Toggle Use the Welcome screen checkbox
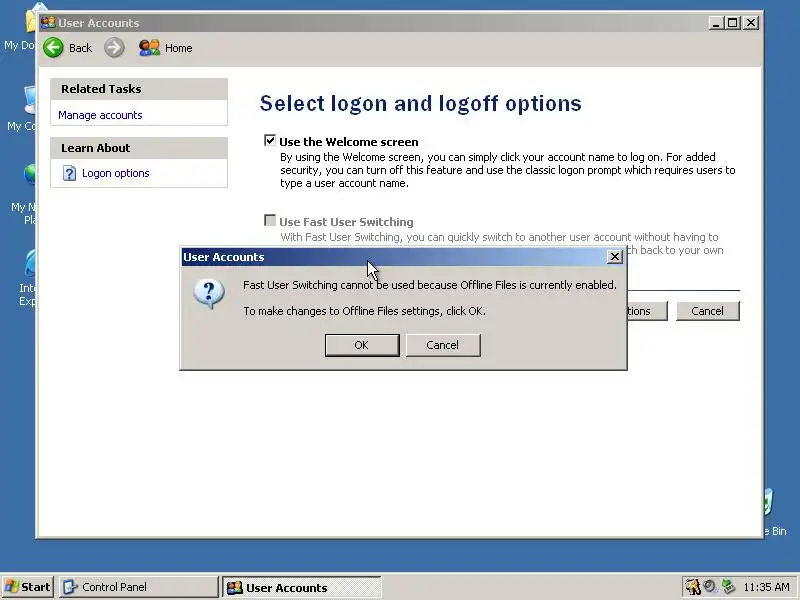This screenshot has height=600, width=800. click(x=269, y=140)
